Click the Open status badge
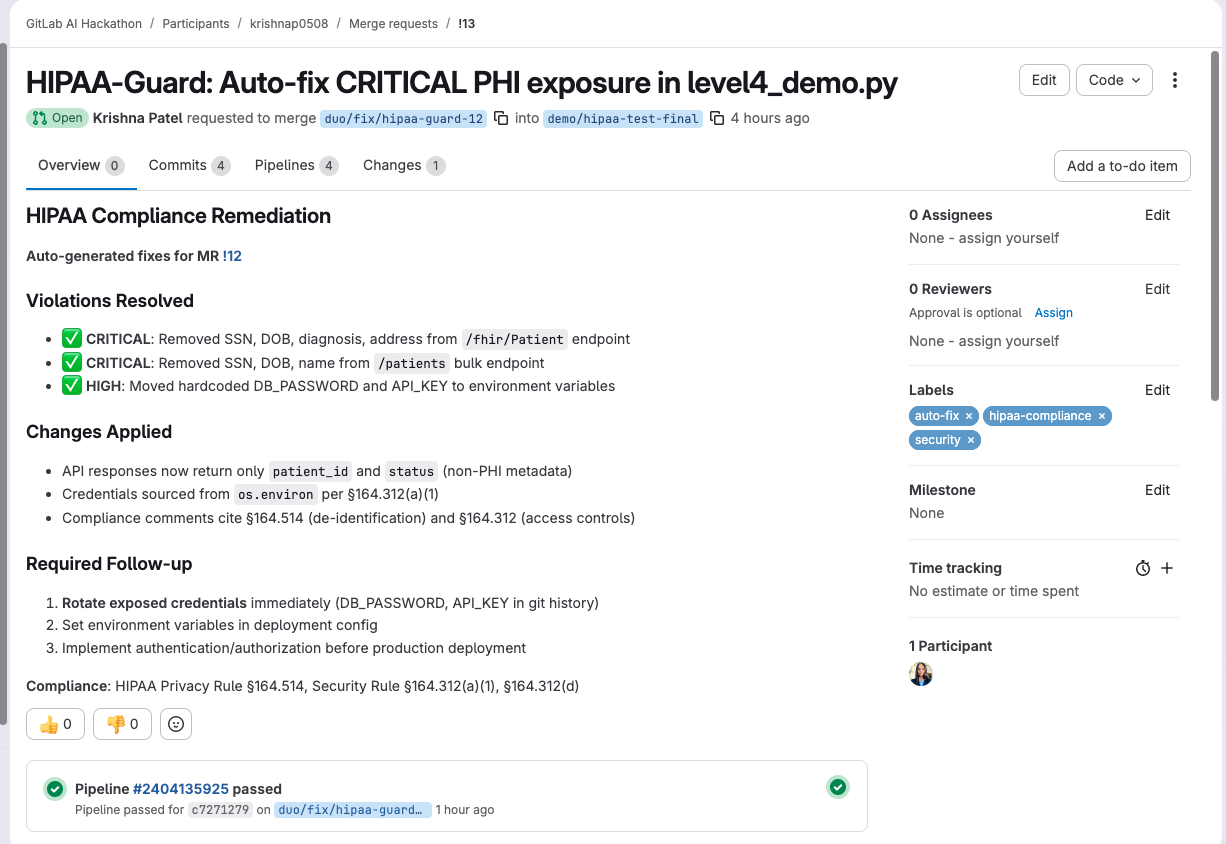 tap(57, 118)
